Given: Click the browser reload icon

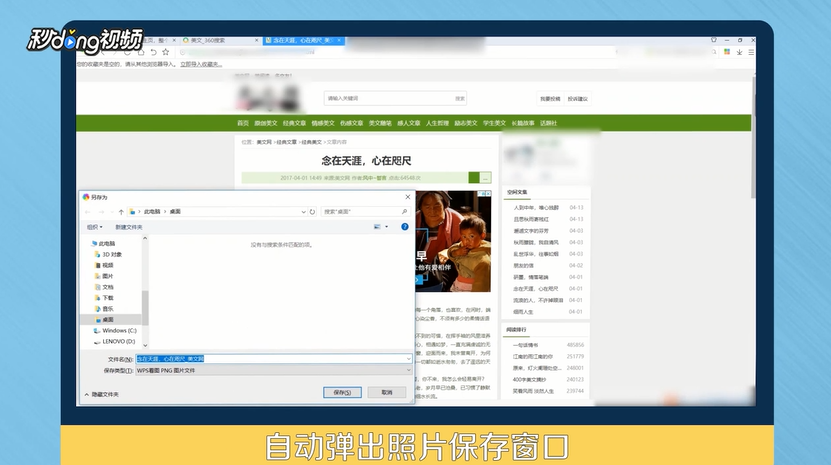Looking at the screenshot, I should [127, 52].
